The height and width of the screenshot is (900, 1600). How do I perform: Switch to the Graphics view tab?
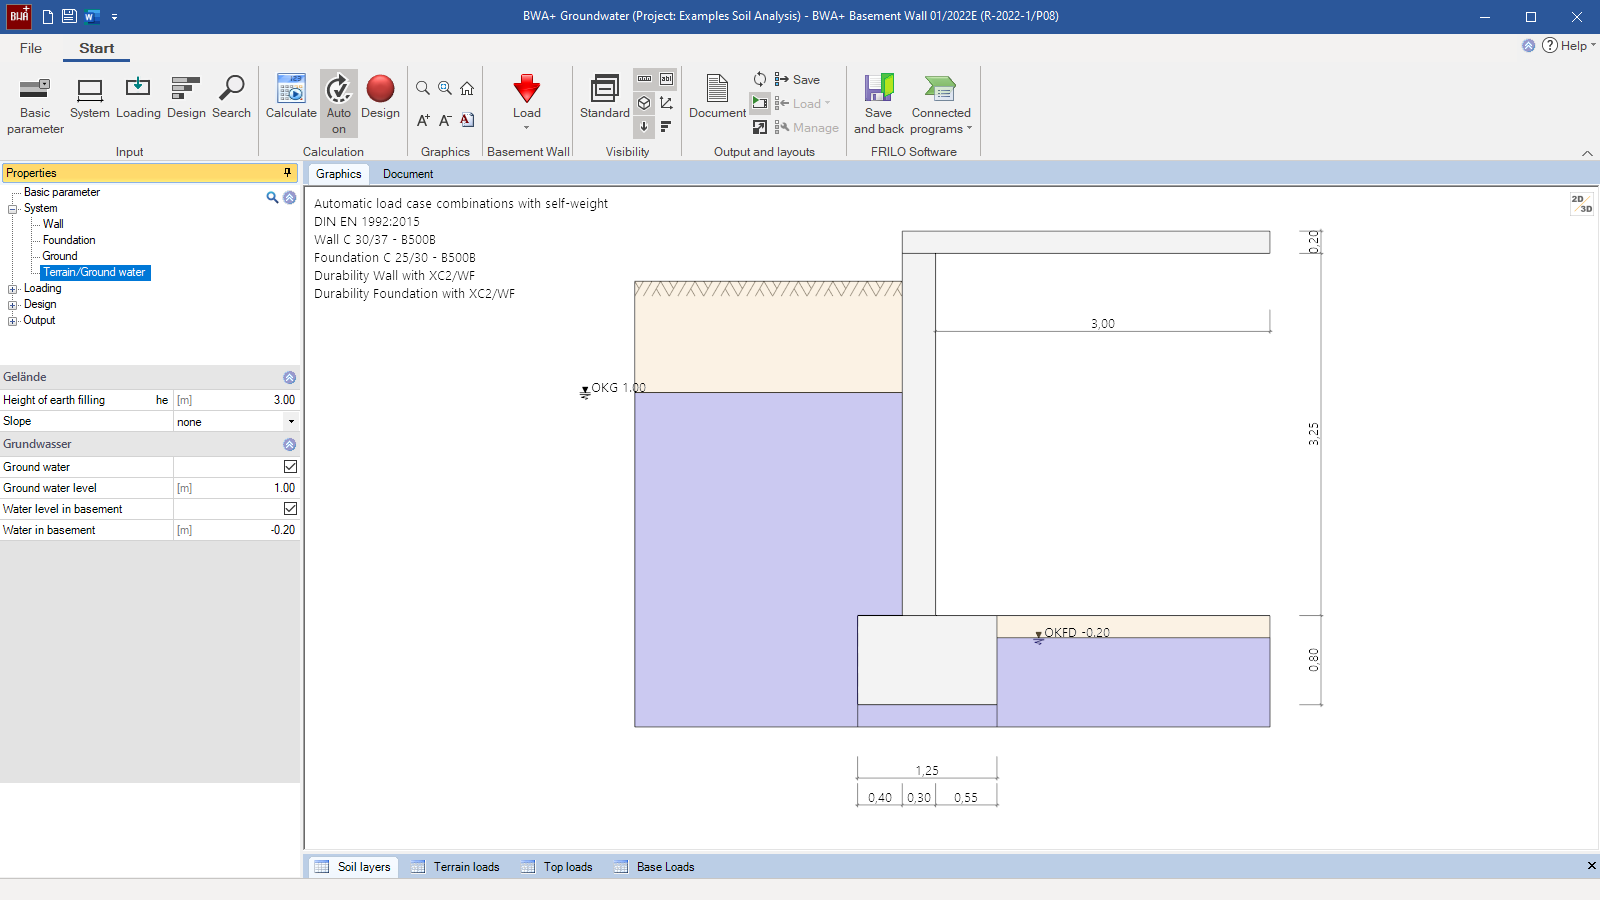(x=338, y=174)
